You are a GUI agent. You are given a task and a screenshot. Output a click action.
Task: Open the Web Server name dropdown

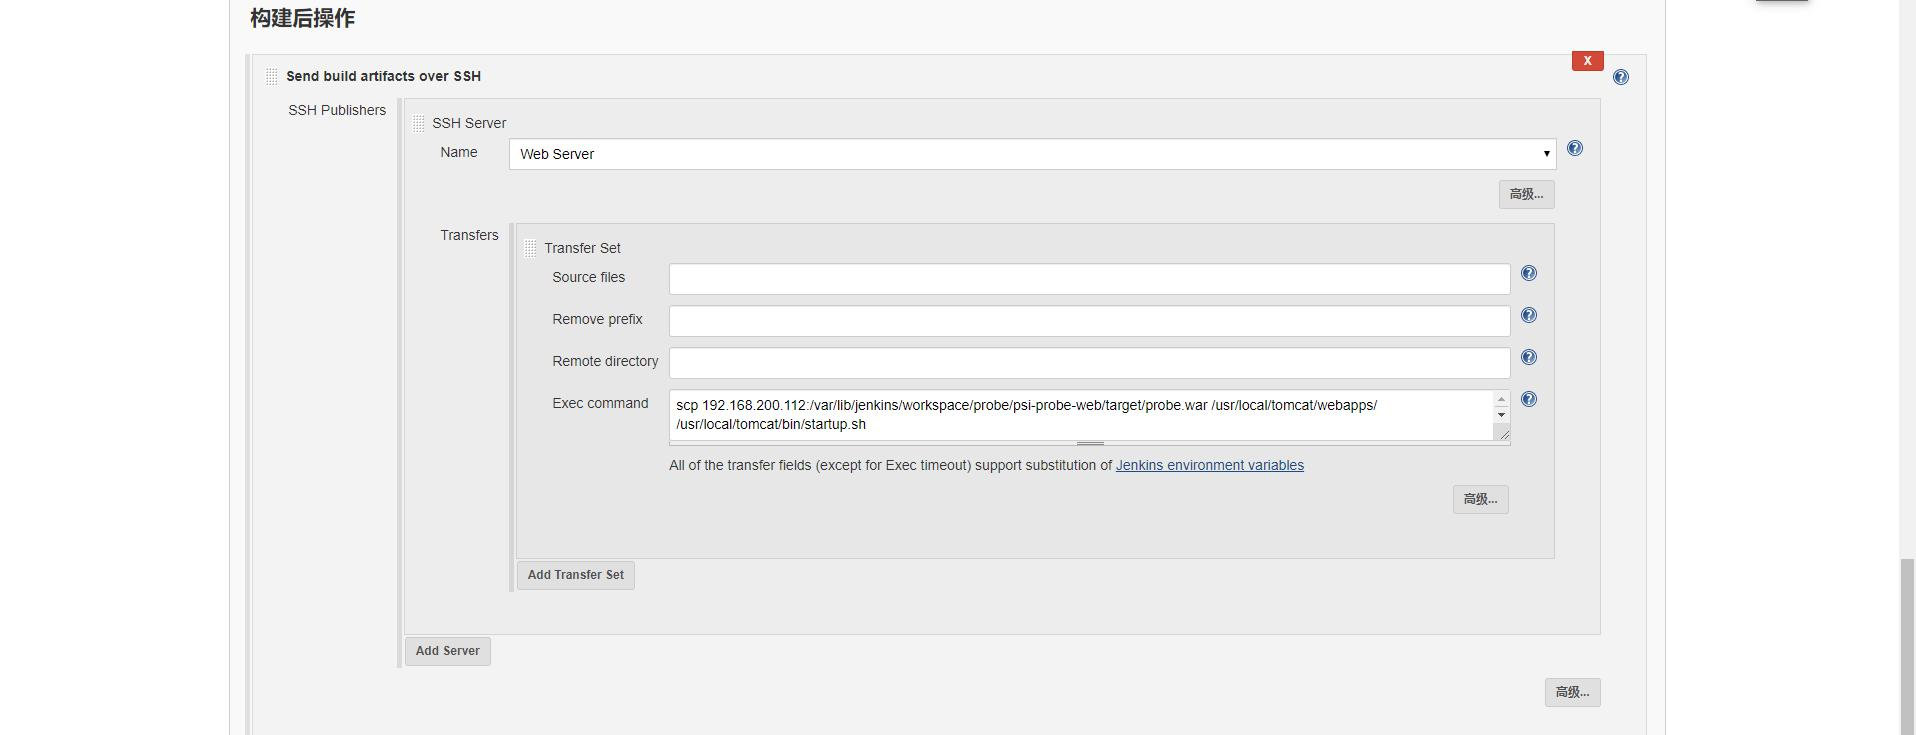coord(1032,154)
